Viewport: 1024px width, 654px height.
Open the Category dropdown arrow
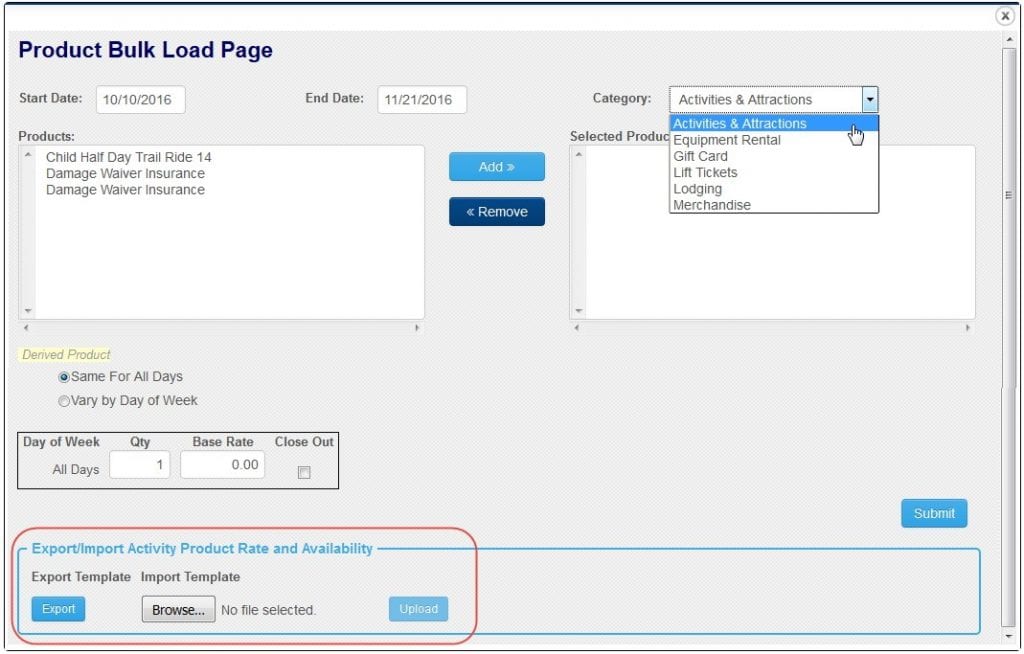coord(869,99)
